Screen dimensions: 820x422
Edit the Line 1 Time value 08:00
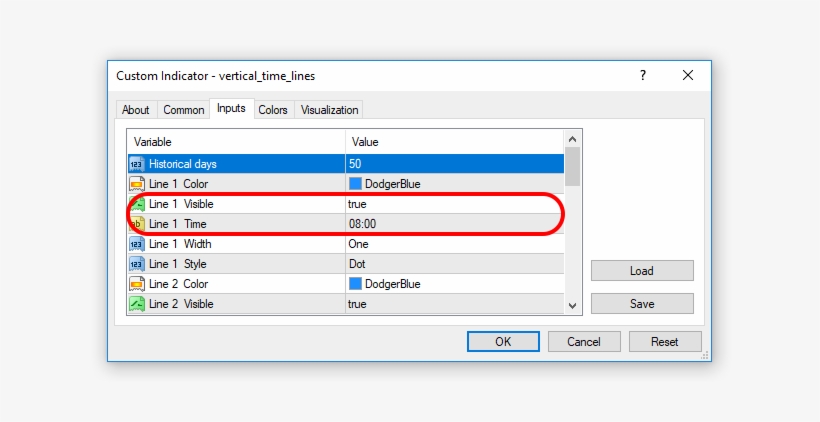(x=362, y=224)
